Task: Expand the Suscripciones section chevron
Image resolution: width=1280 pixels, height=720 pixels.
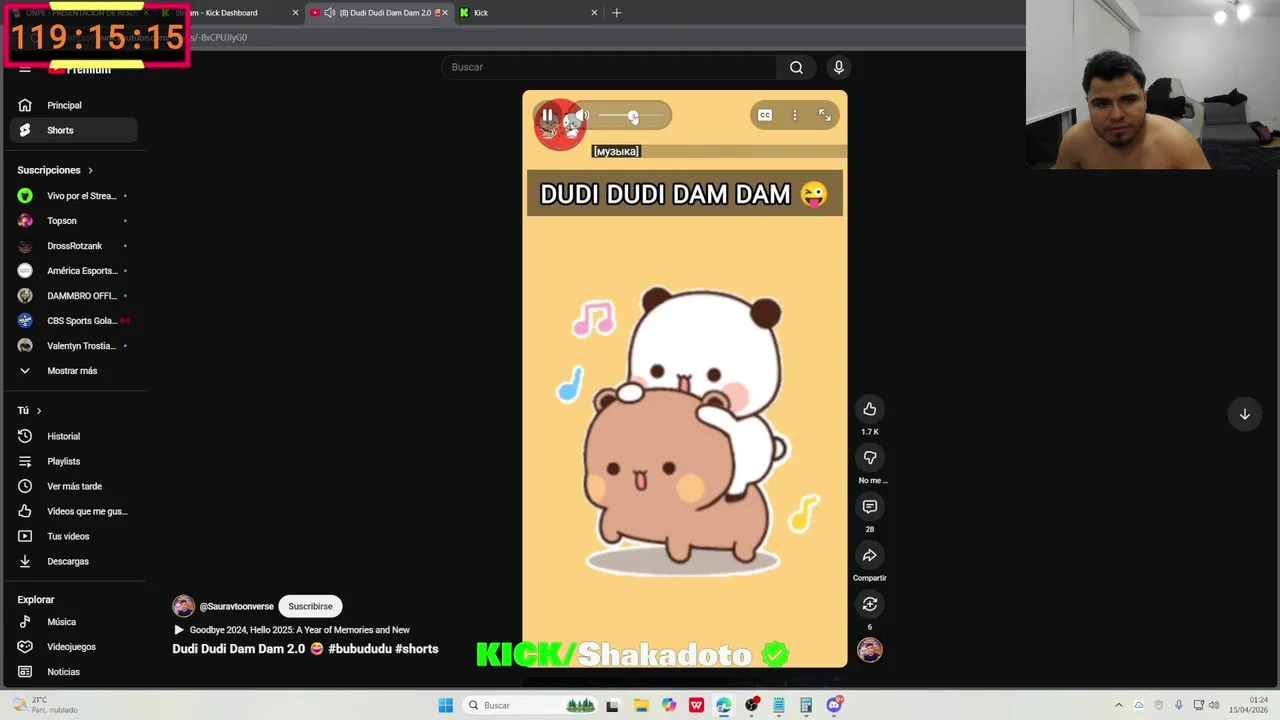Action: (x=90, y=170)
